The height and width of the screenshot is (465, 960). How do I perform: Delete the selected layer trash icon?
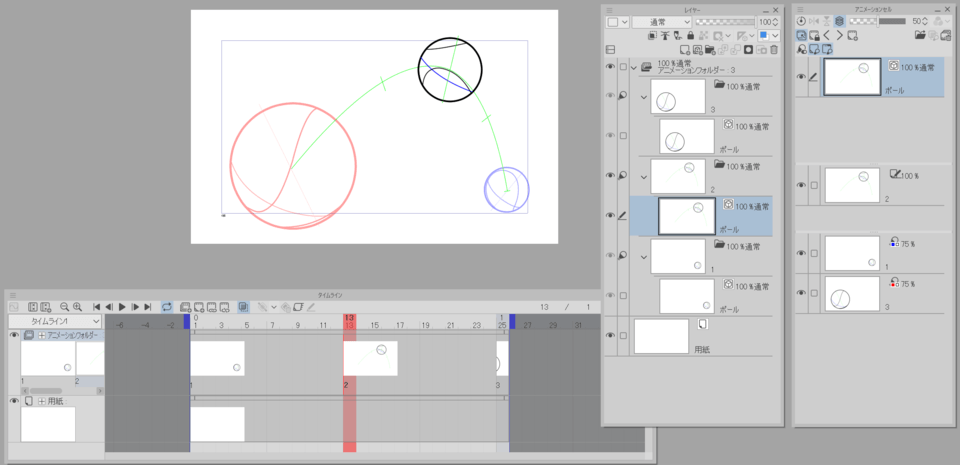(x=774, y=50)
